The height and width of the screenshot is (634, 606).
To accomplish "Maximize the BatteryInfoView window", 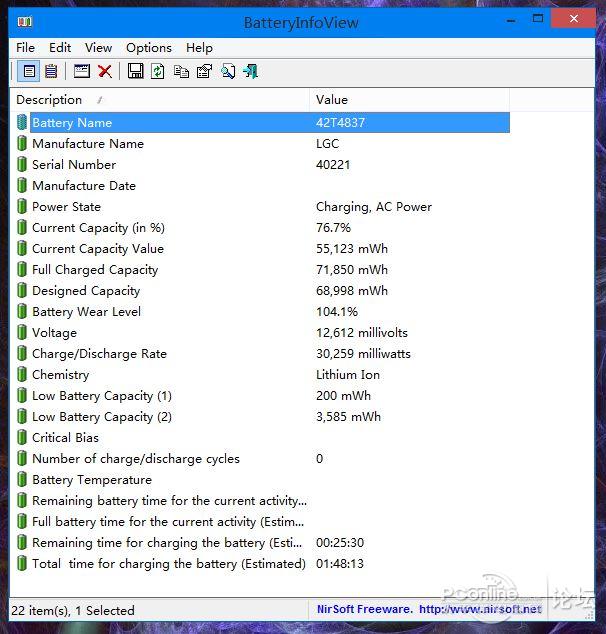I will pyautogui.click(x=538, y=19).
